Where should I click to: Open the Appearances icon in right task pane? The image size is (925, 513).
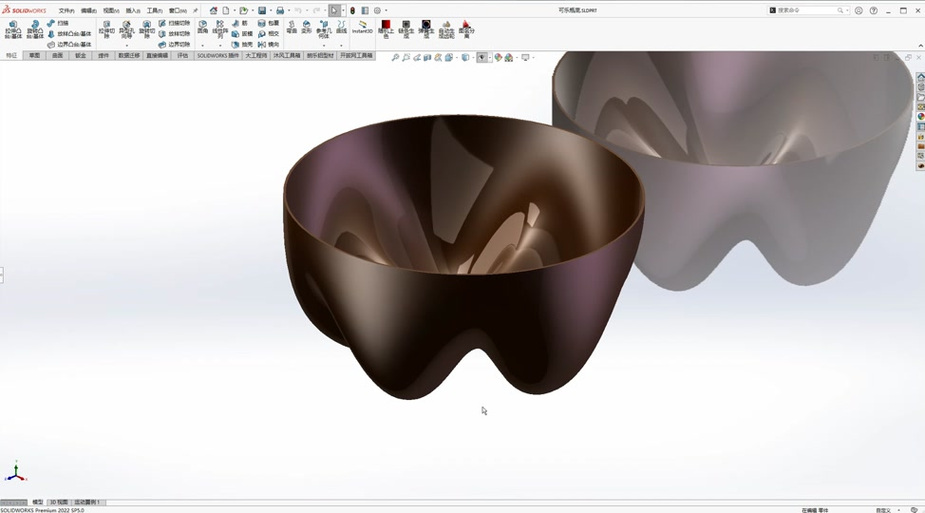click(920, 117)
